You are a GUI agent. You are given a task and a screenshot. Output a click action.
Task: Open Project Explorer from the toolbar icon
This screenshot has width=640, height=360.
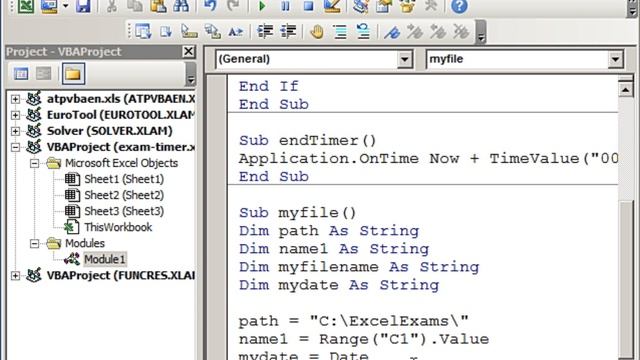(x=361, y=6)
